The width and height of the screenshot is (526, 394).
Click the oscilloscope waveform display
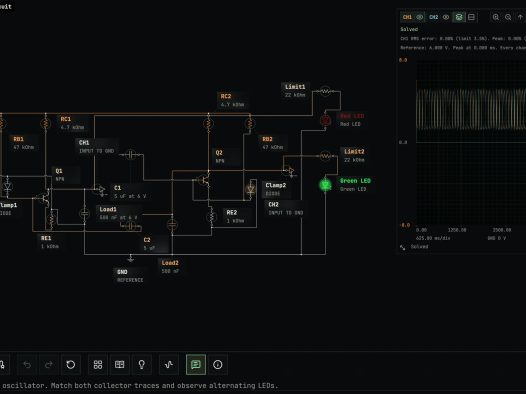coord(471,144)
